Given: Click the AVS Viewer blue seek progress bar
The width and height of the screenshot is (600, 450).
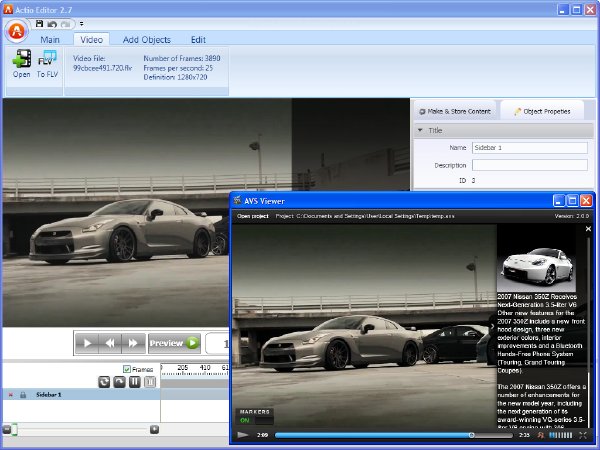Looking at the screenshot, I should pos(393,435).
